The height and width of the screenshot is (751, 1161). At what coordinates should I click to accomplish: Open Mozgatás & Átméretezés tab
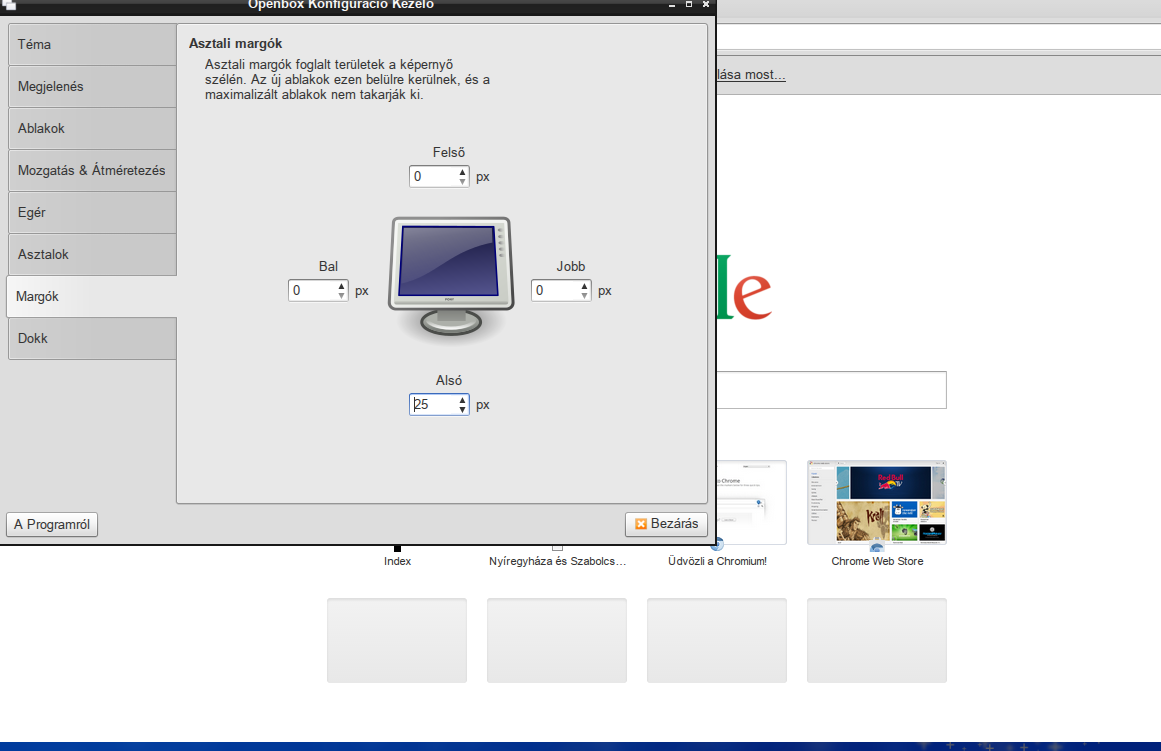tap(92, 170)
